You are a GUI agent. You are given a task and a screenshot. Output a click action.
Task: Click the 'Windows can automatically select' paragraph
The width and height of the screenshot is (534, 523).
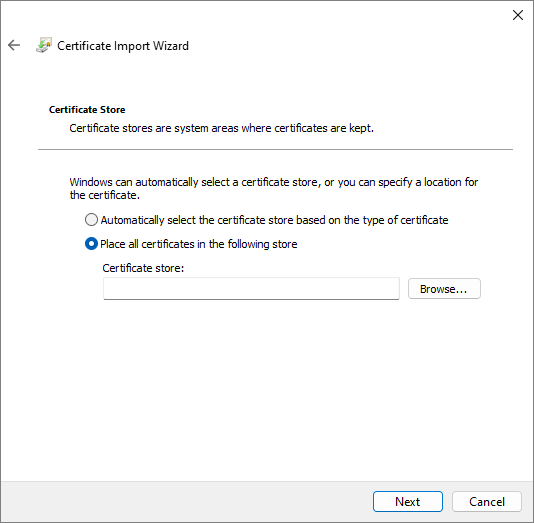pos(273,188)
